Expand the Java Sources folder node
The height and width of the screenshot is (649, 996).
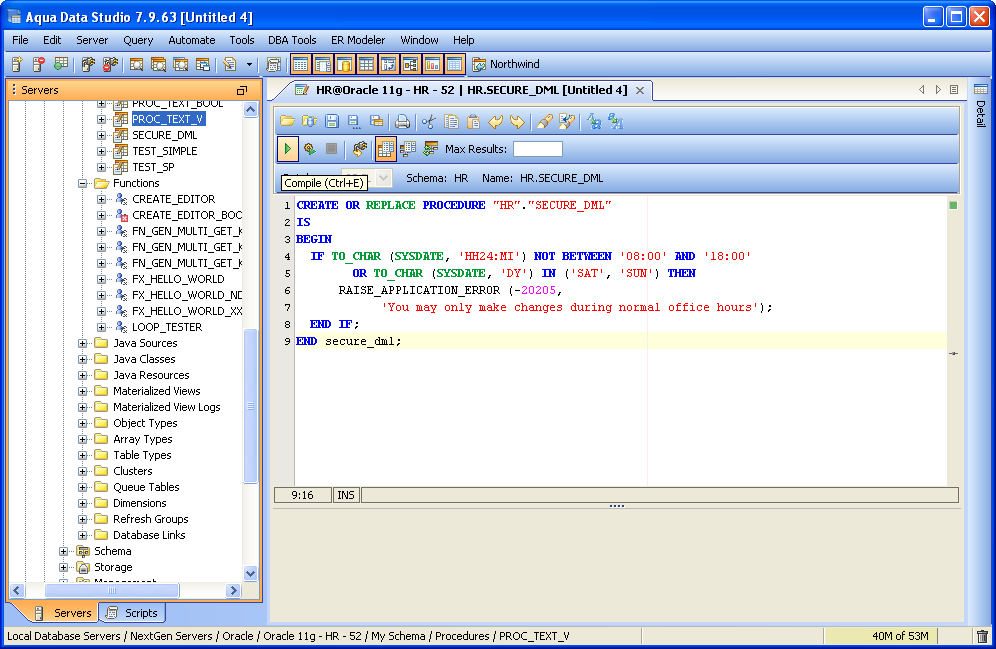tap(83, 343)
